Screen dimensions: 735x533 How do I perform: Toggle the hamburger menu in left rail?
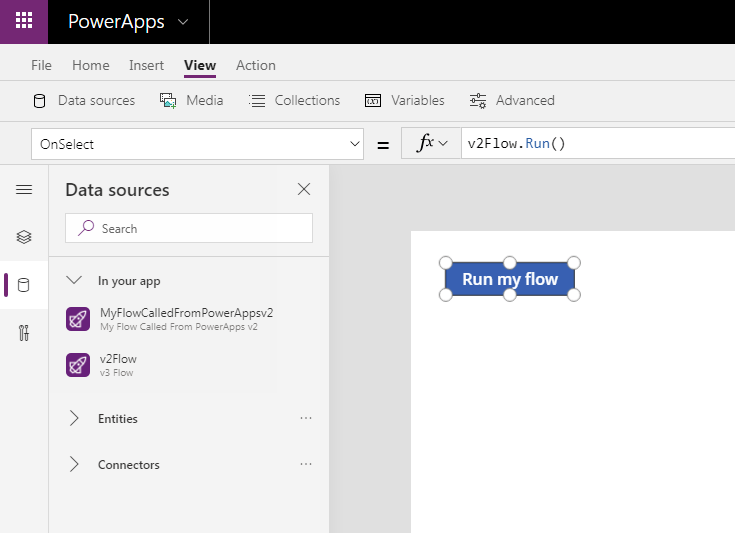[x=24, y=189]
